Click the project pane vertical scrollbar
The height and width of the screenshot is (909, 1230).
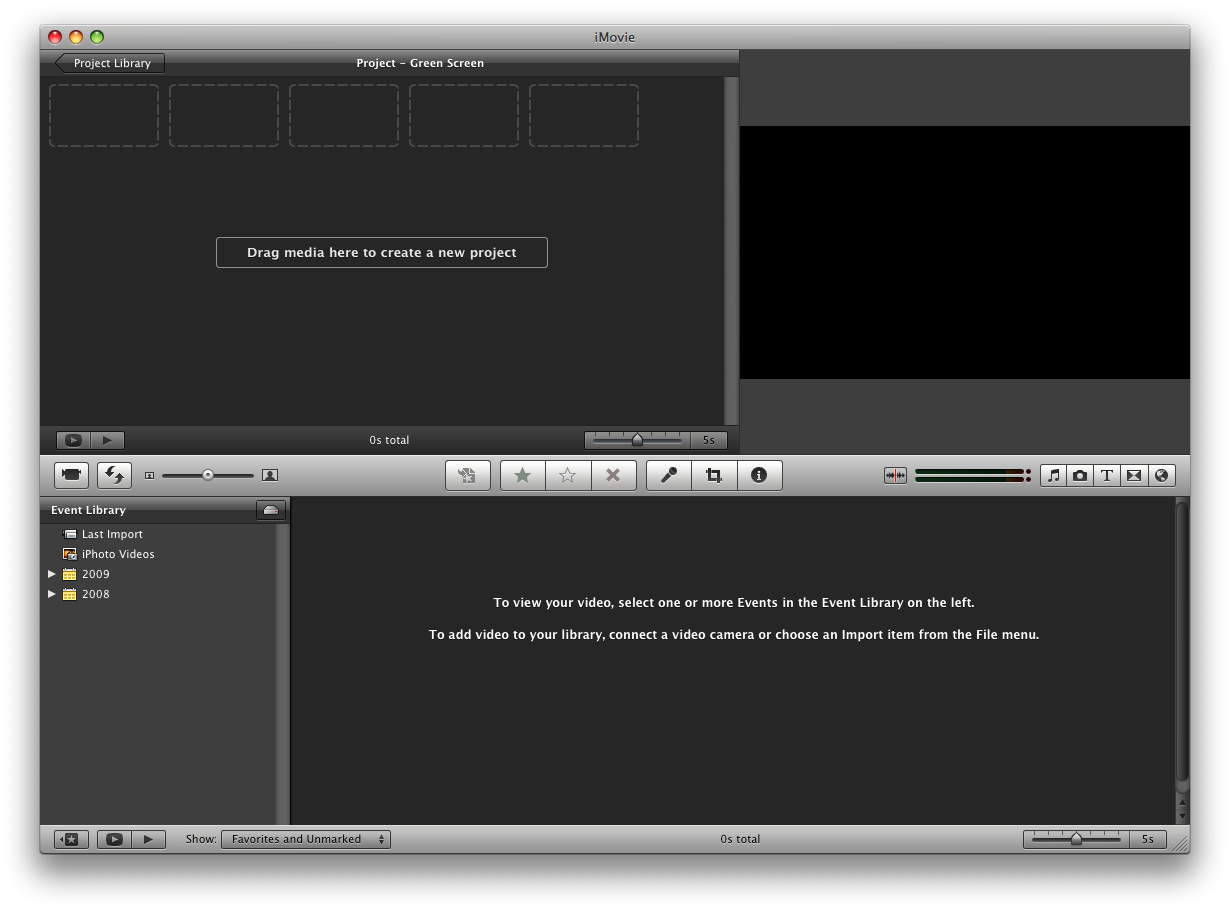tap(731, 251)
